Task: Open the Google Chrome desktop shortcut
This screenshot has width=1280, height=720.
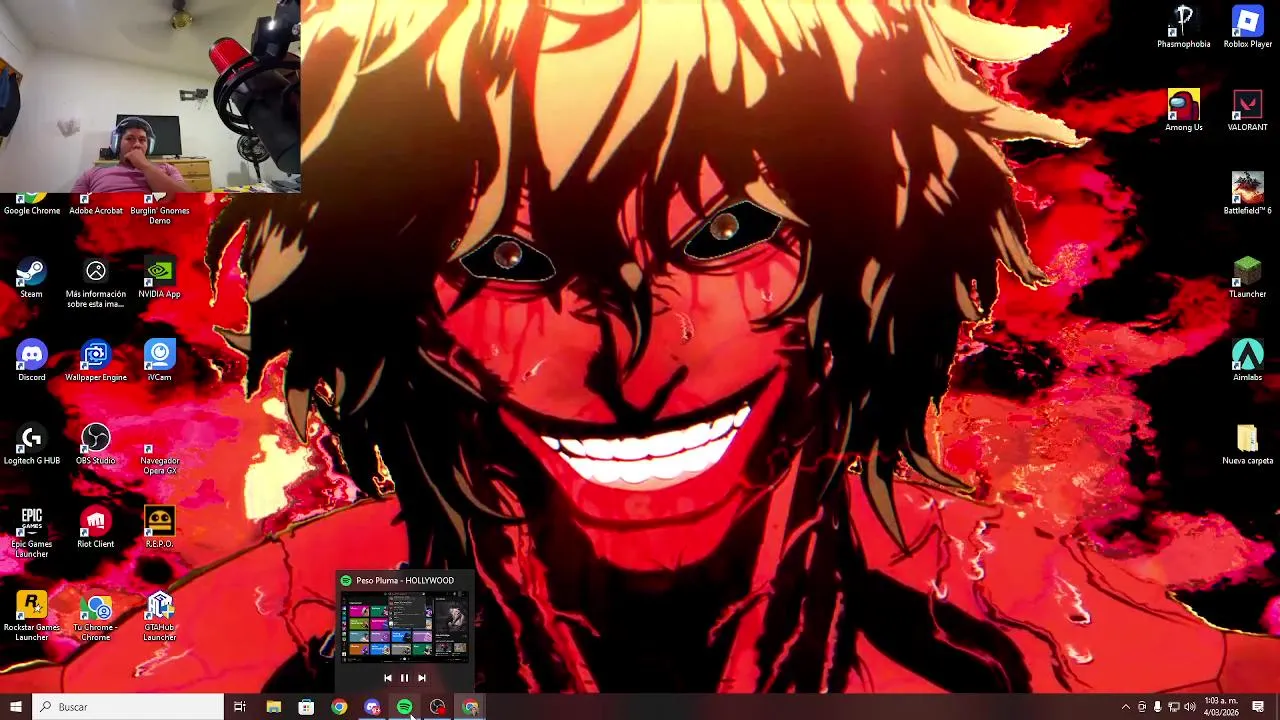Action: [x=32, y=204]
